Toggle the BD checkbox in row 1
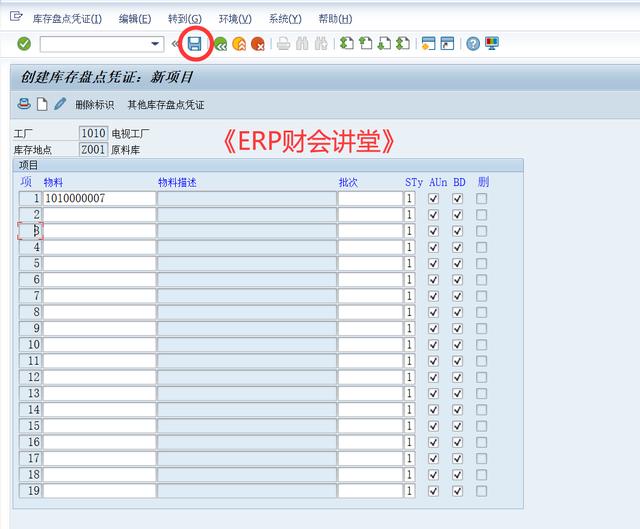 457,199
